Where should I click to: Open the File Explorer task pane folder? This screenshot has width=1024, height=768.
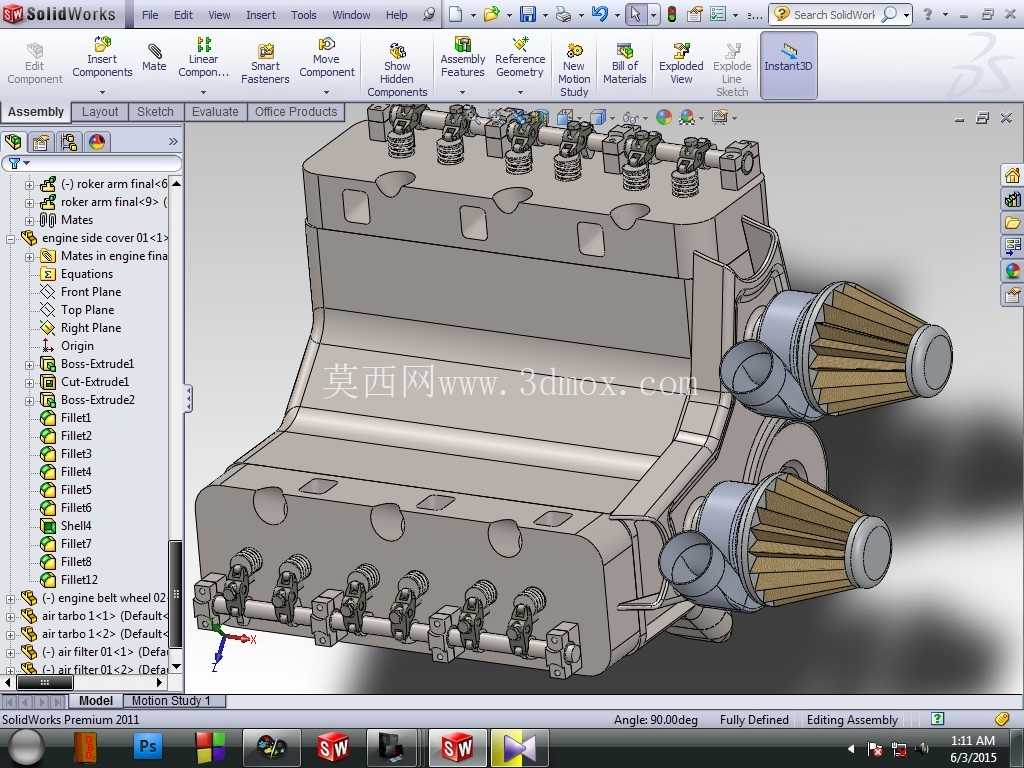click(x=1012, y=223)
